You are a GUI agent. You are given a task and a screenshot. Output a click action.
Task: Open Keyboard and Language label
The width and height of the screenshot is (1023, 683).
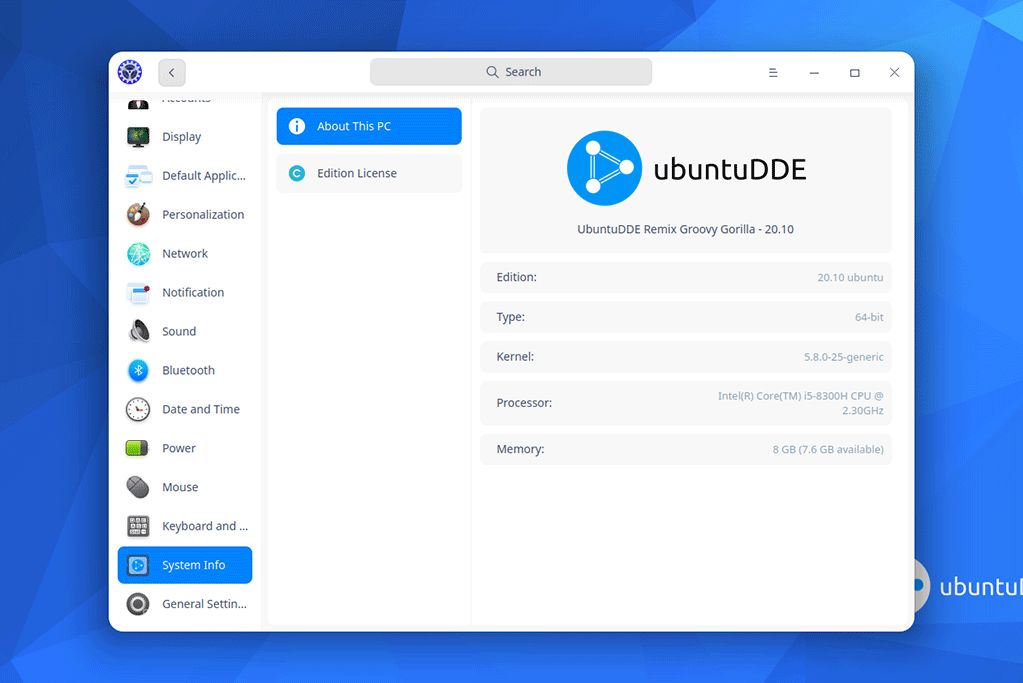[x=205, y=526]
